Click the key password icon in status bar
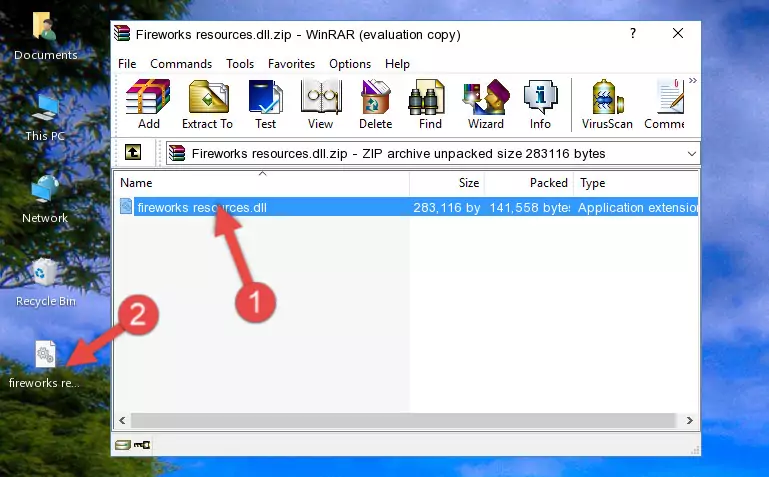Viewport: 769px width, 477px height. point(142,445)
